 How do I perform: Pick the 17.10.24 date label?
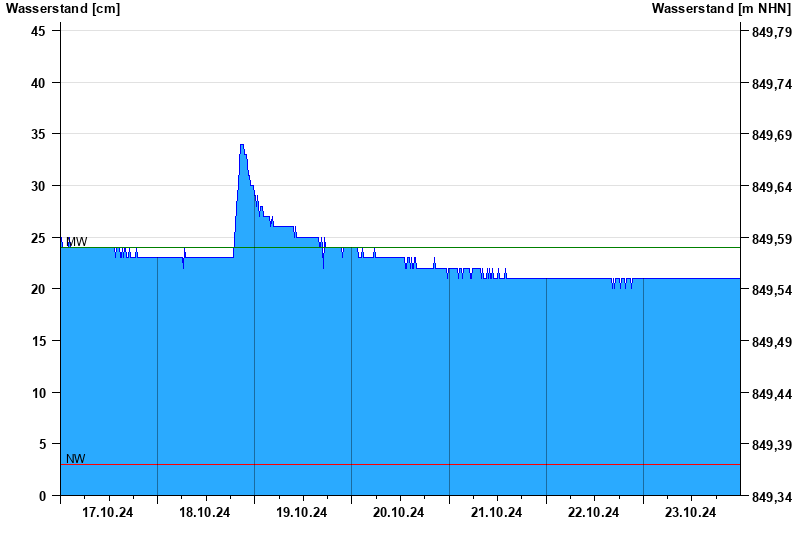pos(108,512)
